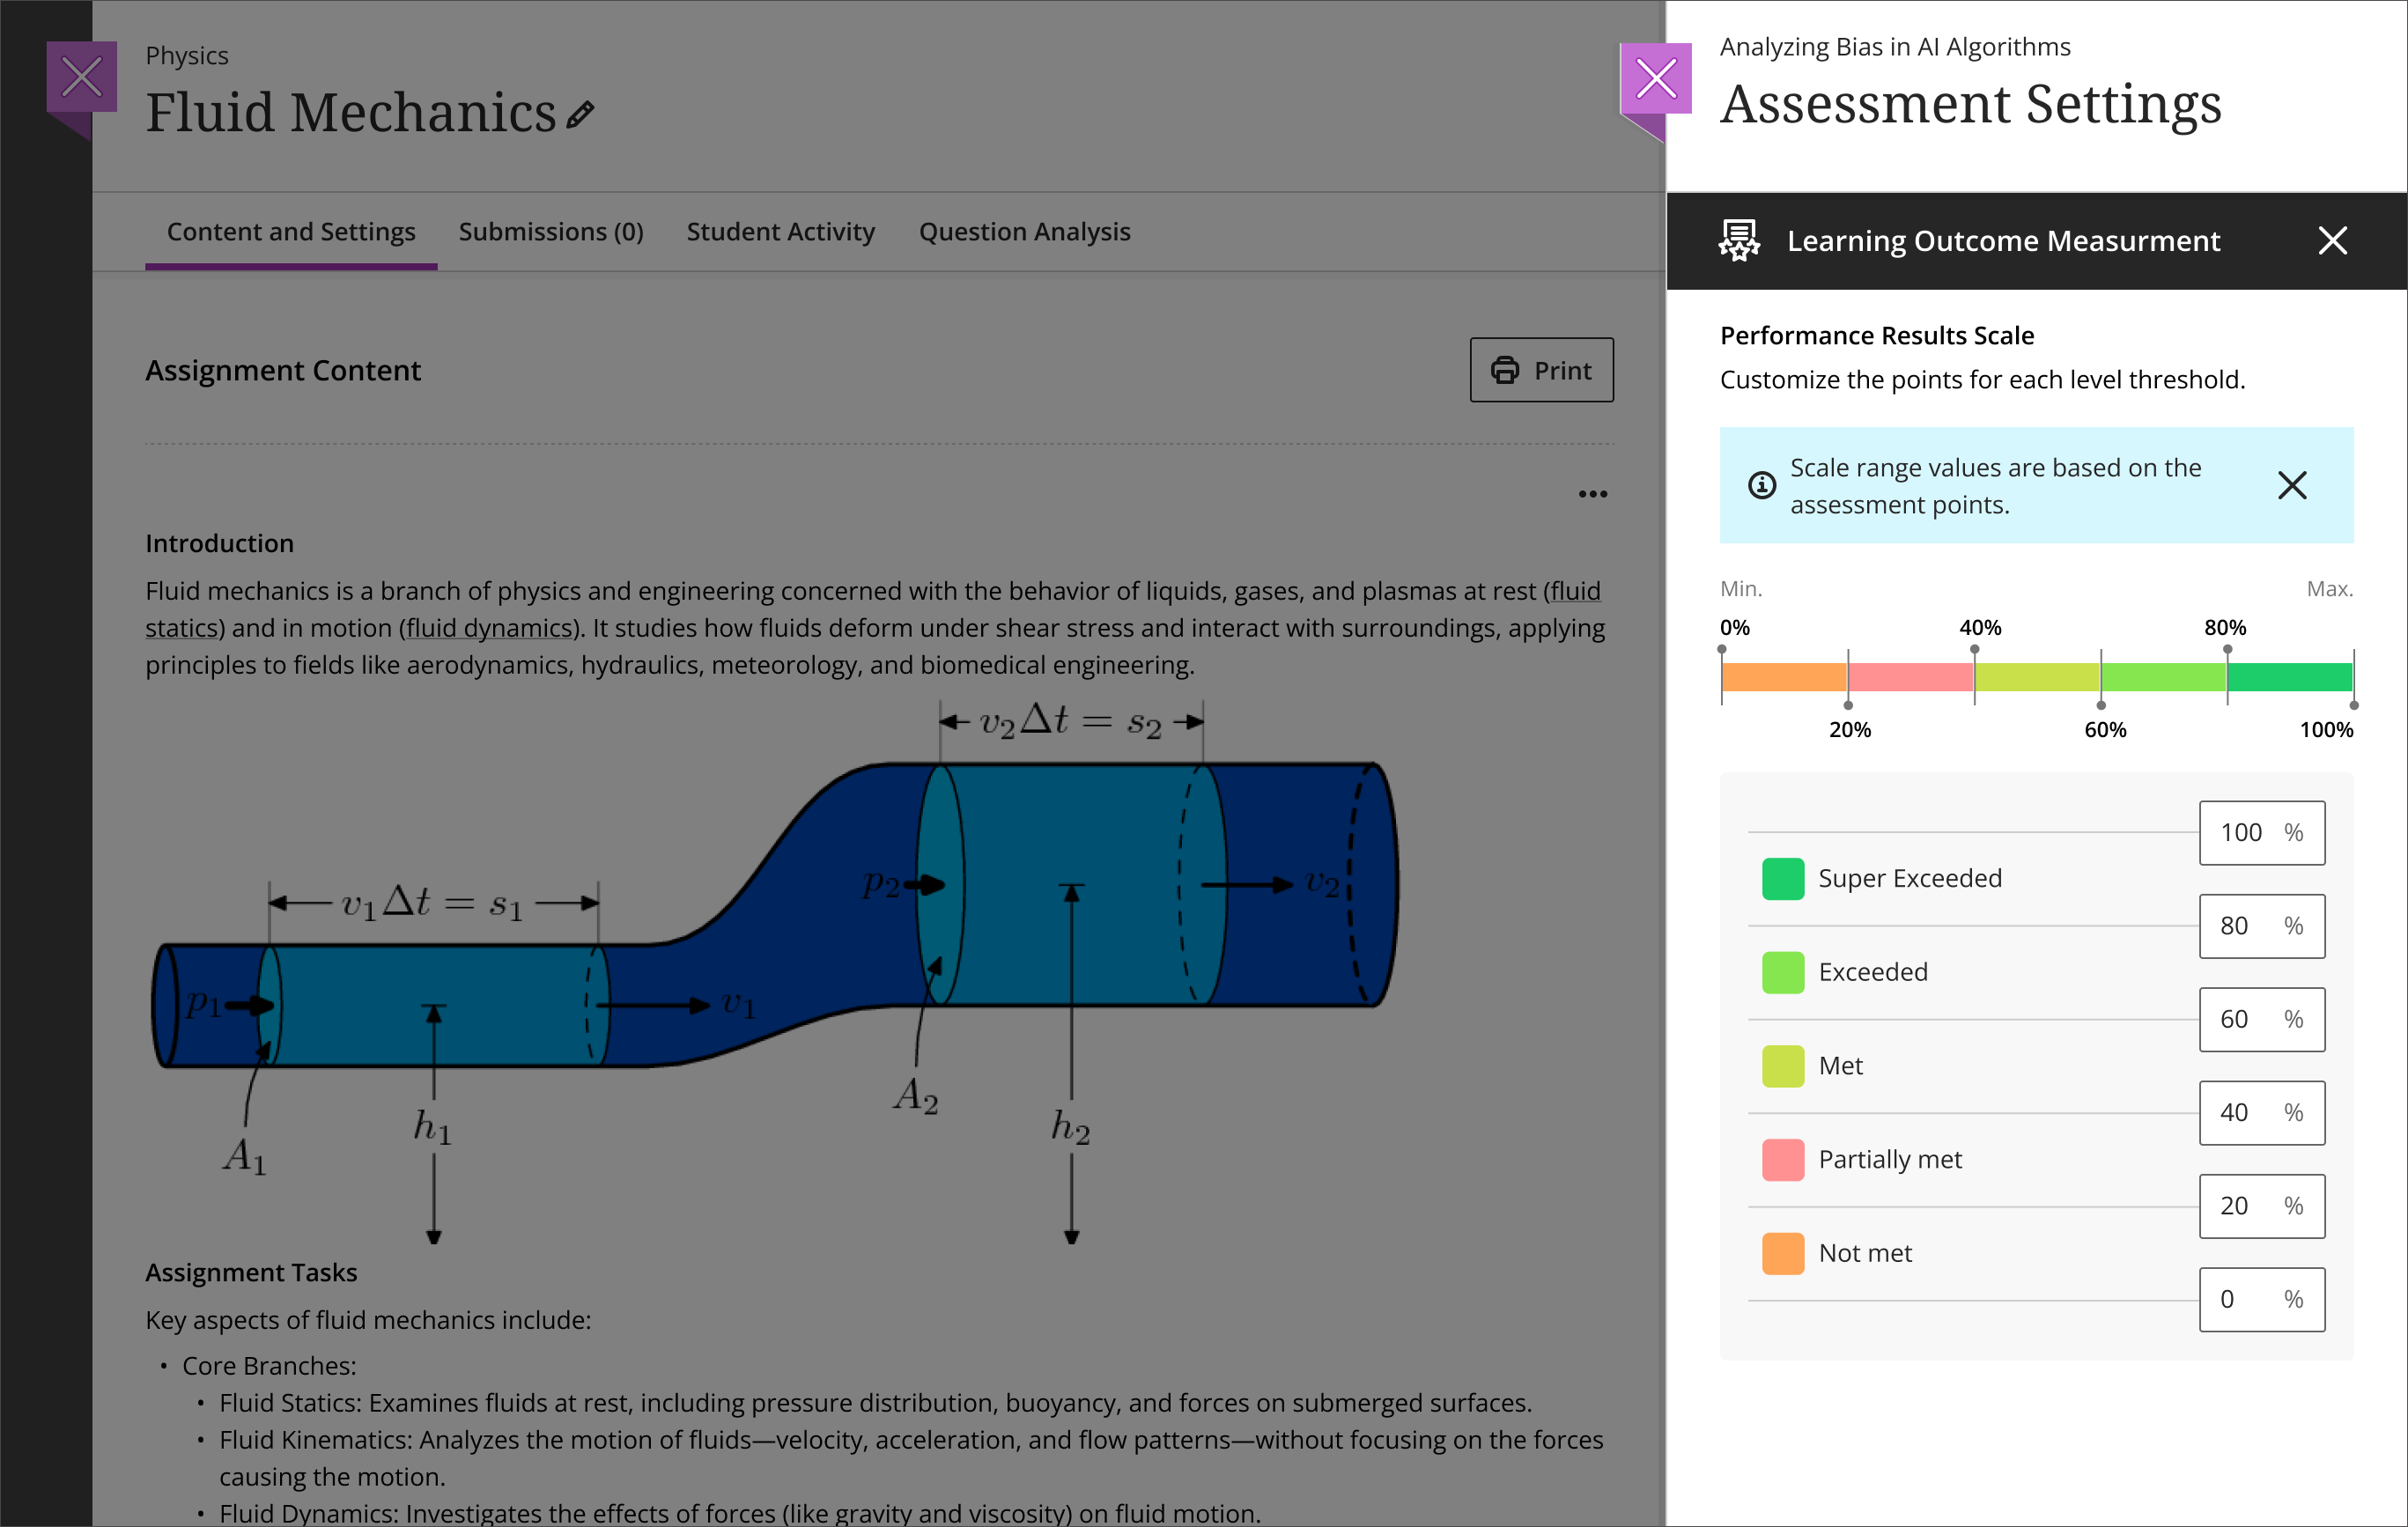This screenshot has height=1527, width=2408.
Task: Open the Student Activity tab
Action: click(x=780, y=231)
